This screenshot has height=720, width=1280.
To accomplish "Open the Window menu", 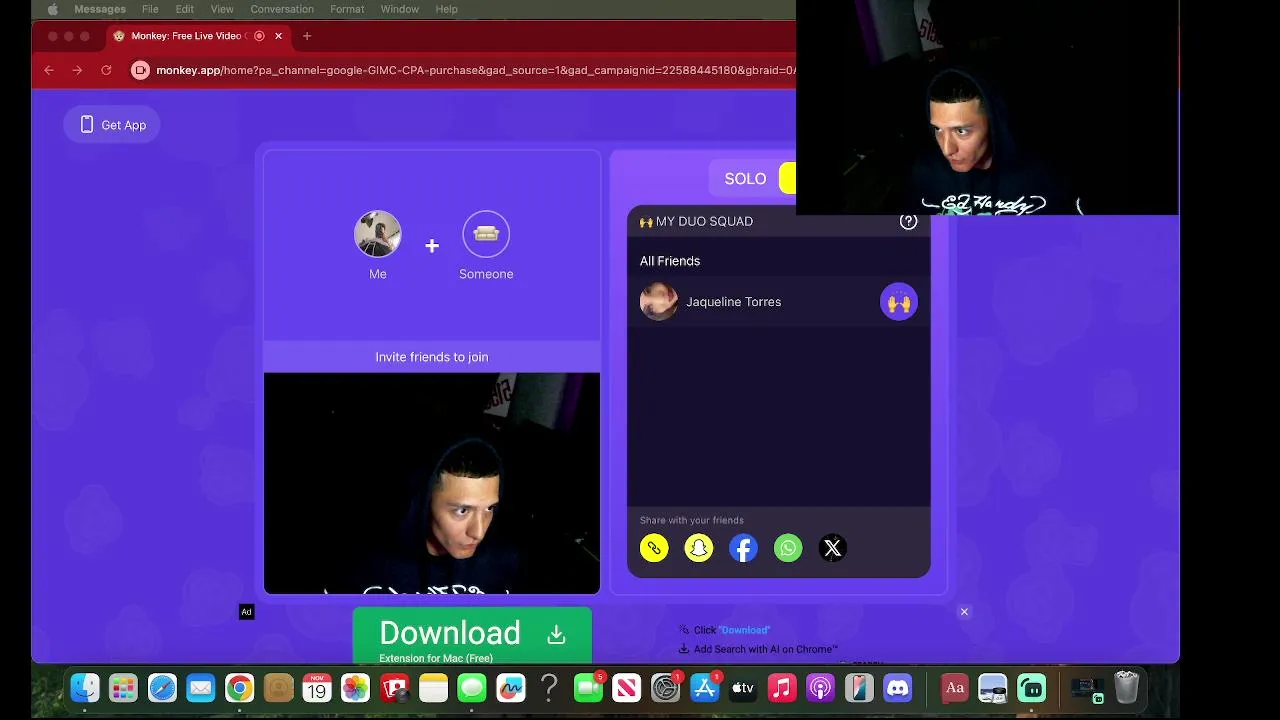I will 400,9.
